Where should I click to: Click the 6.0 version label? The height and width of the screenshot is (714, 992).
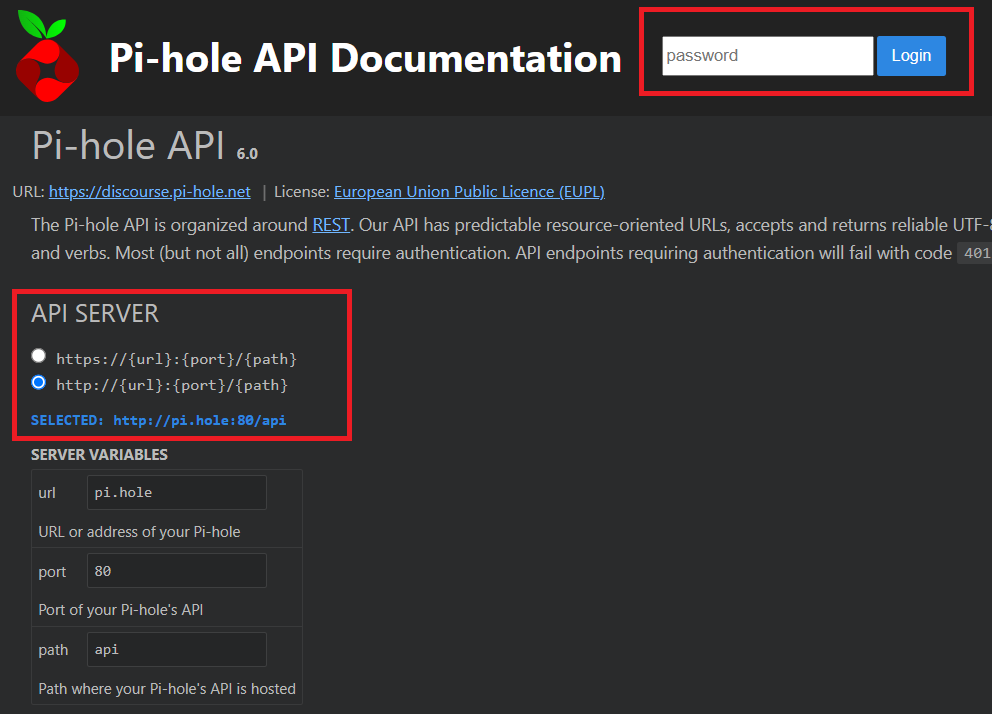247,154
